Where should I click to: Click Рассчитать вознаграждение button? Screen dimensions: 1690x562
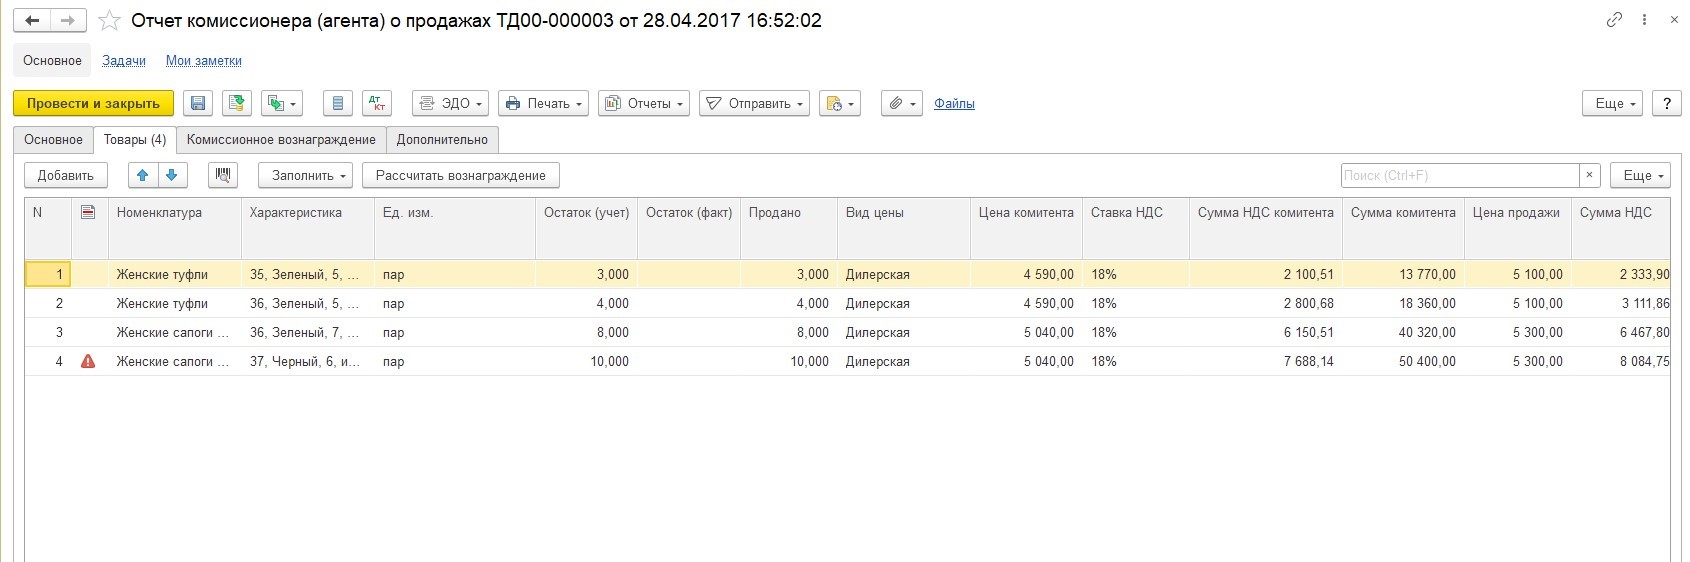point(460,176)
